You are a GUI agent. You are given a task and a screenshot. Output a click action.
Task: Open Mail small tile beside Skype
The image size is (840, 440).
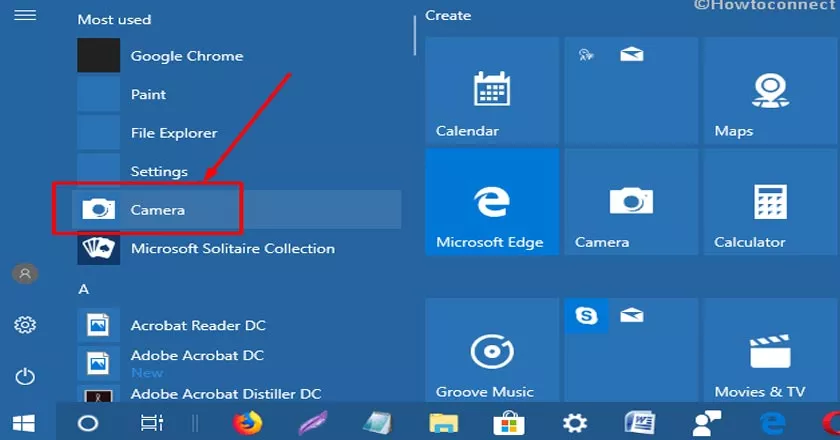pyautogui.click(x=632, y=316)
